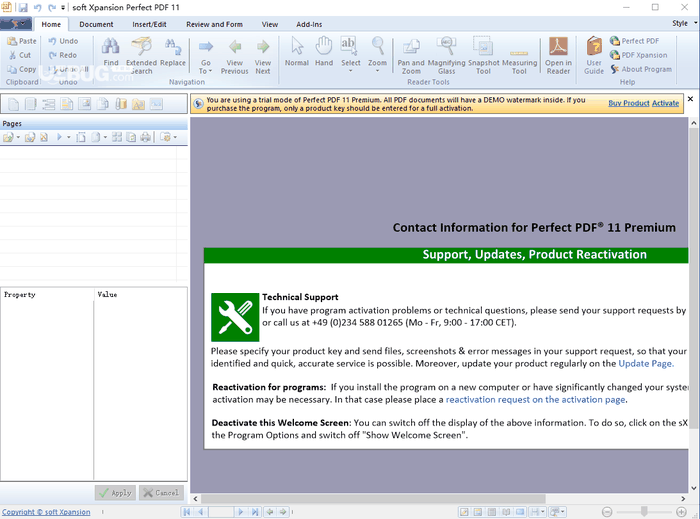Open the View tab
This screenshot has height=519, width=700.
coord(270,25)
